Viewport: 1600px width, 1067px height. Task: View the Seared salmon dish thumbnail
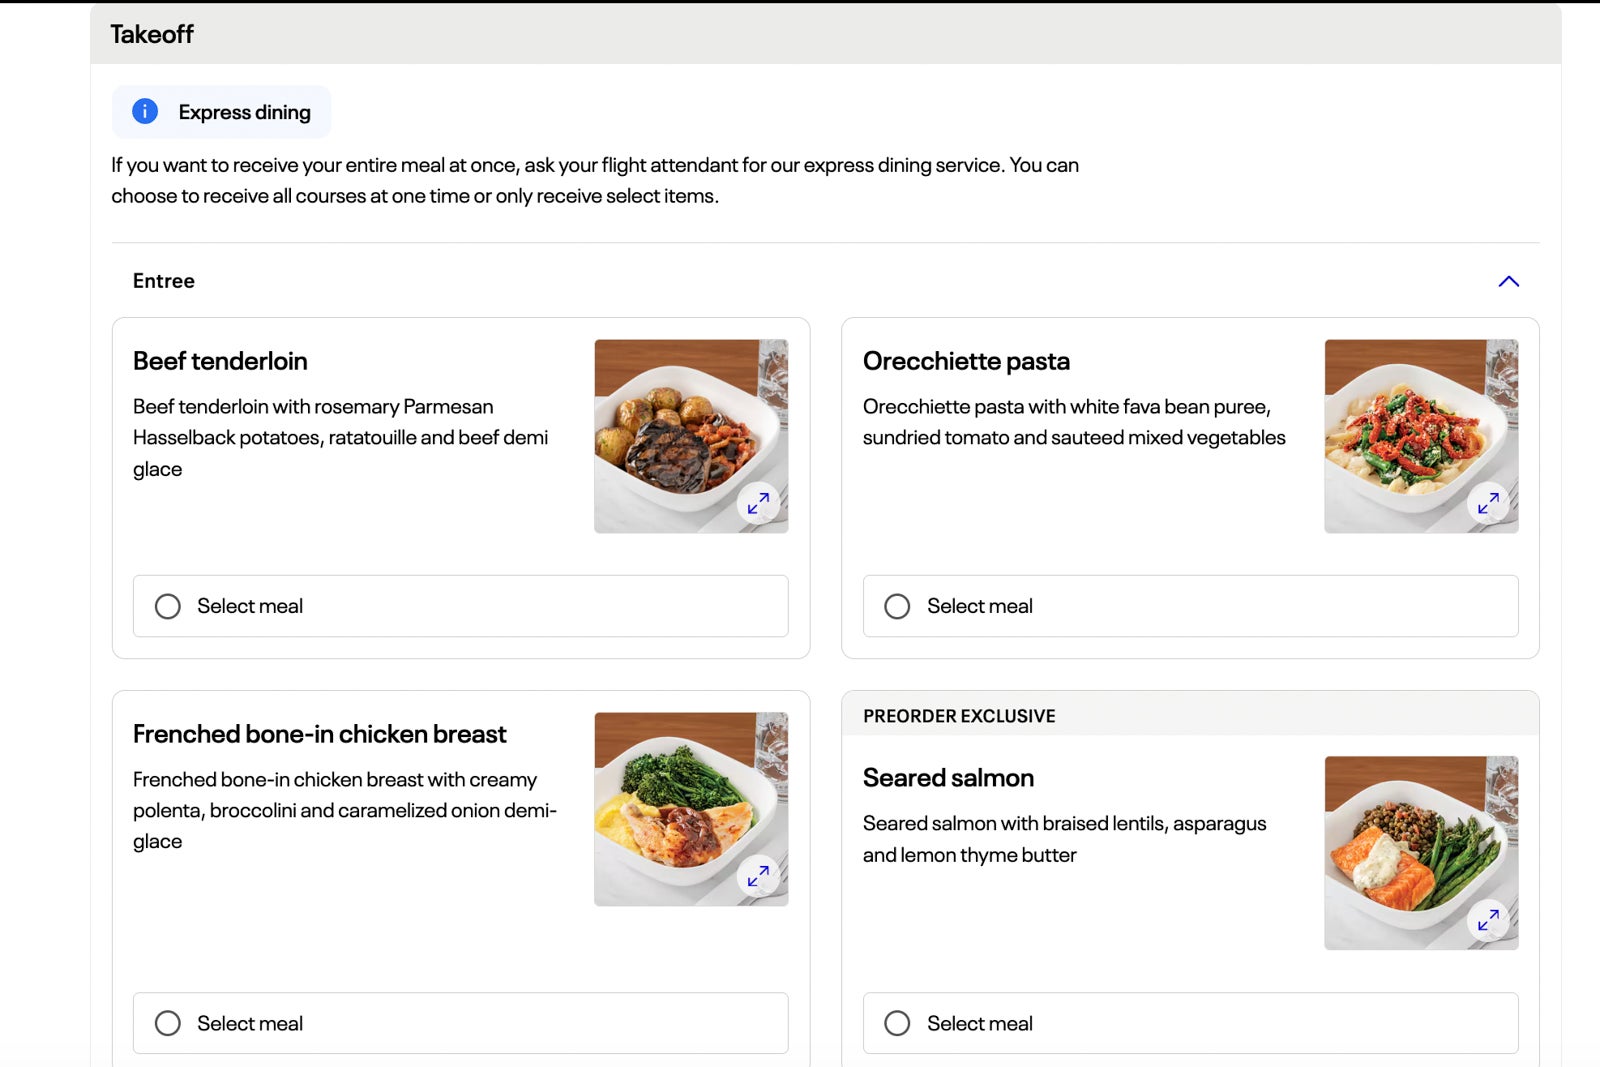[1421, 853]
